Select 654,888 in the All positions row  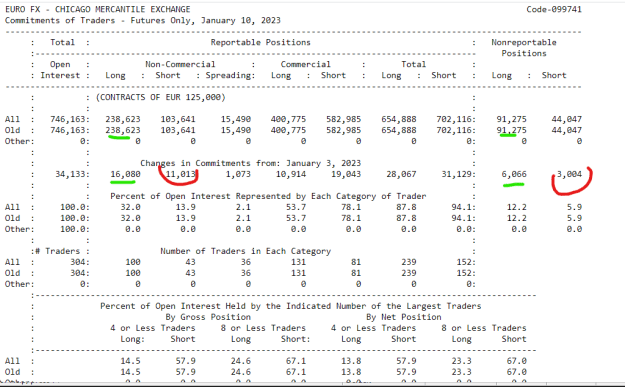click(399, 119)
